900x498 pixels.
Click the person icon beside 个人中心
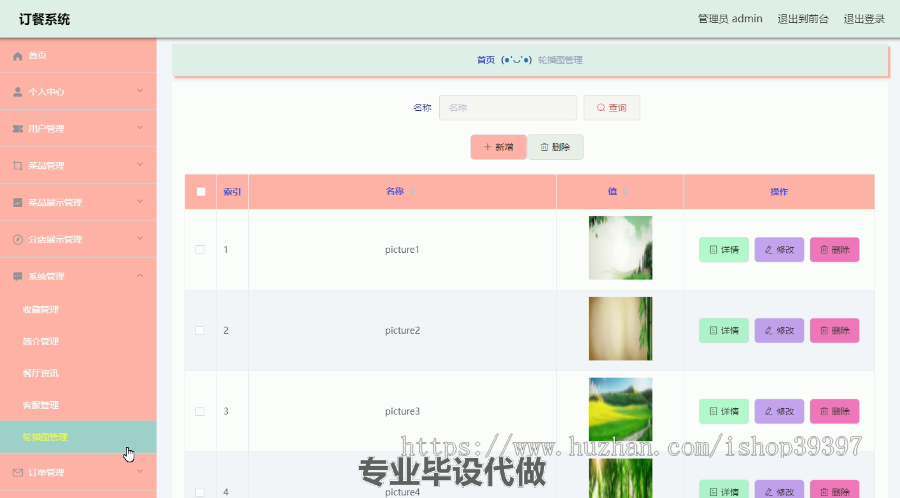(x=18, y=92)
